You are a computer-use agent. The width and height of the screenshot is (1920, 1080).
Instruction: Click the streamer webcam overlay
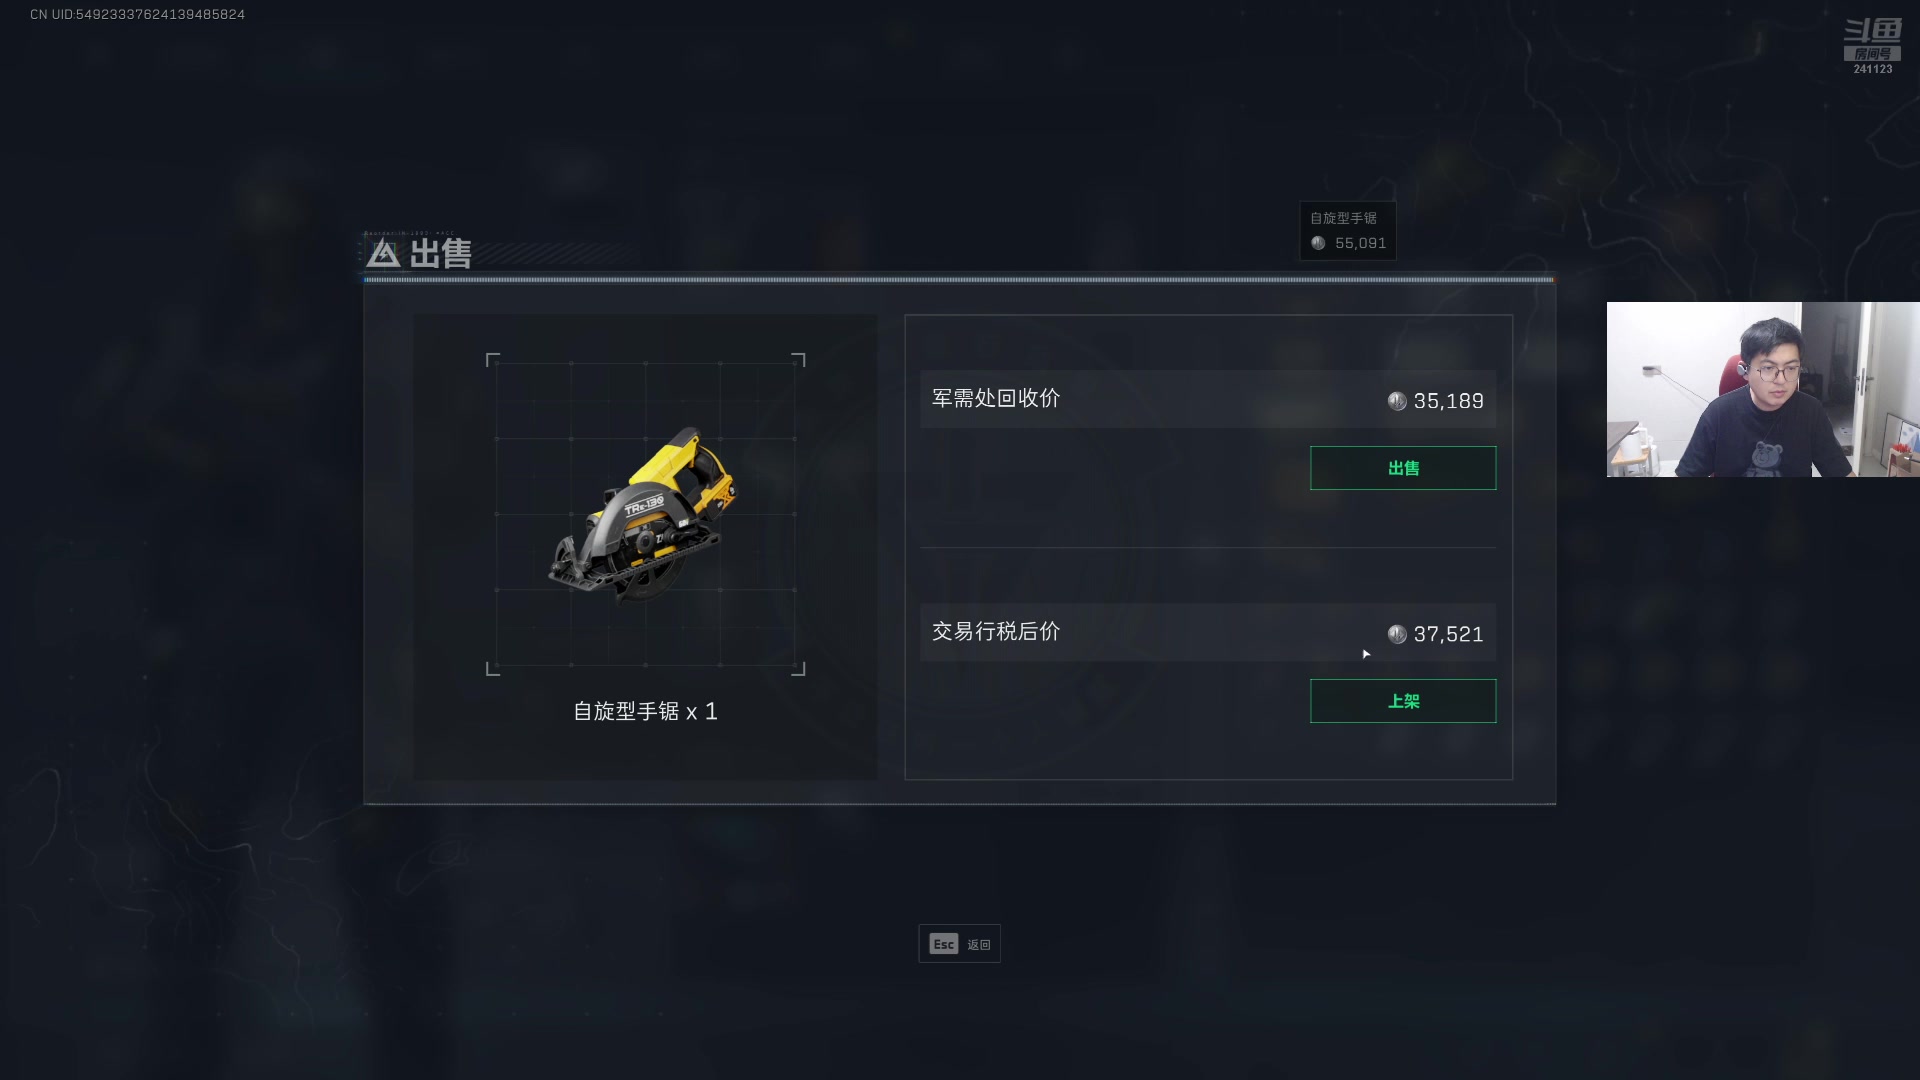coord(1763,389)
